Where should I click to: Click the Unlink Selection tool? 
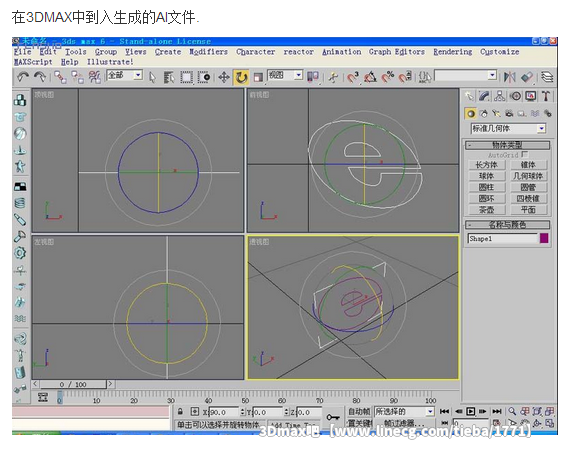[x=77, y=77]
